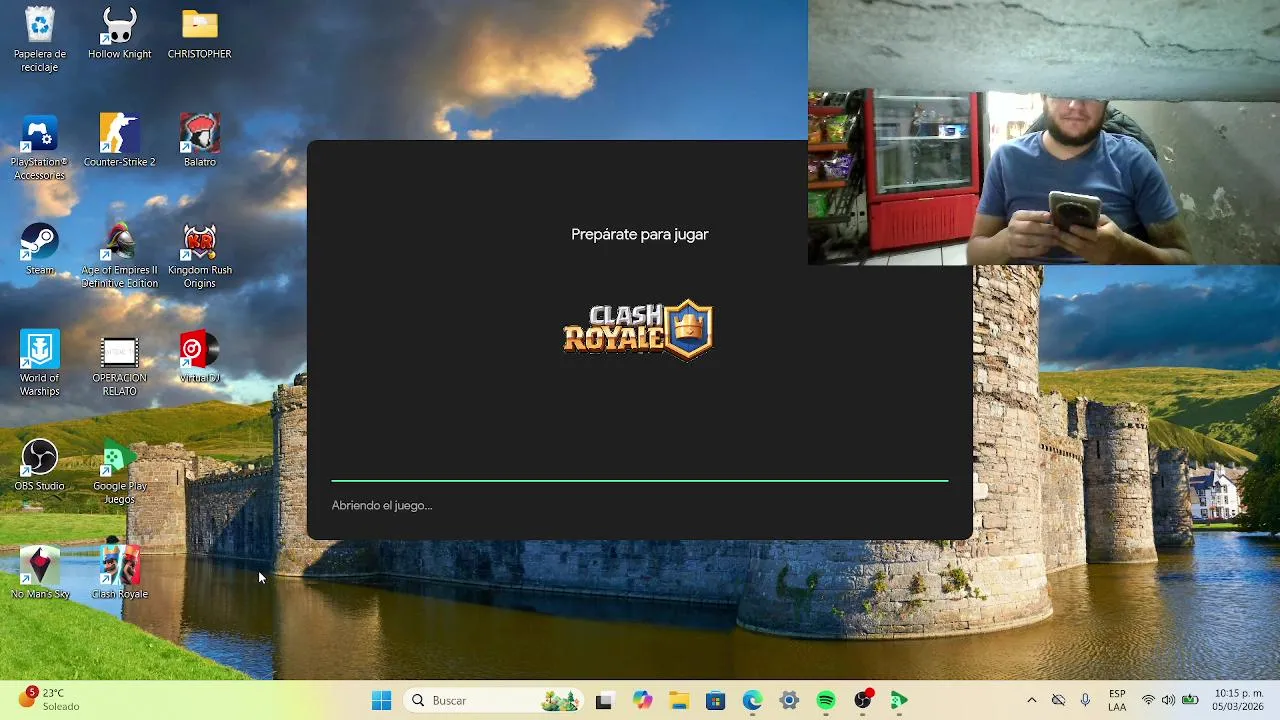Select the Hollow Knight desktop shortcut
The width and height of the screenshot is (1280, 720).
click(119, 34)
